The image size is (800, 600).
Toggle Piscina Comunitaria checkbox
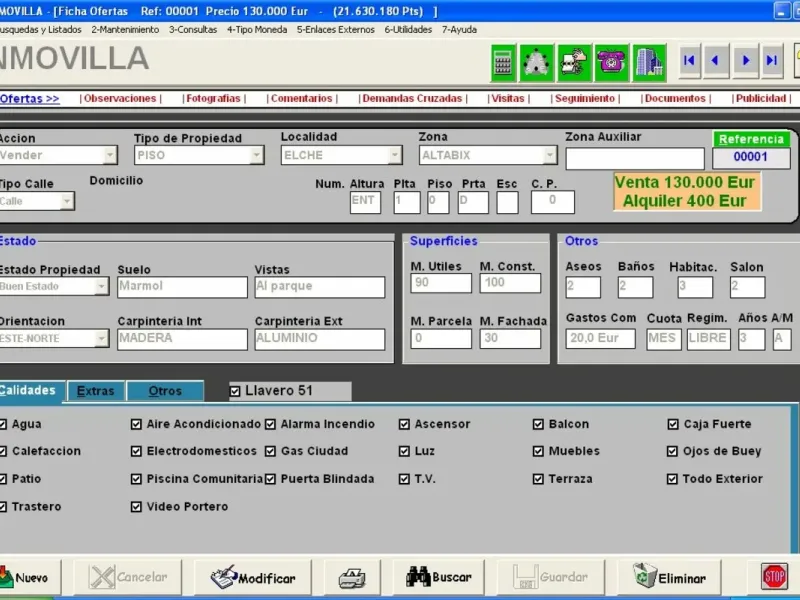136,479
